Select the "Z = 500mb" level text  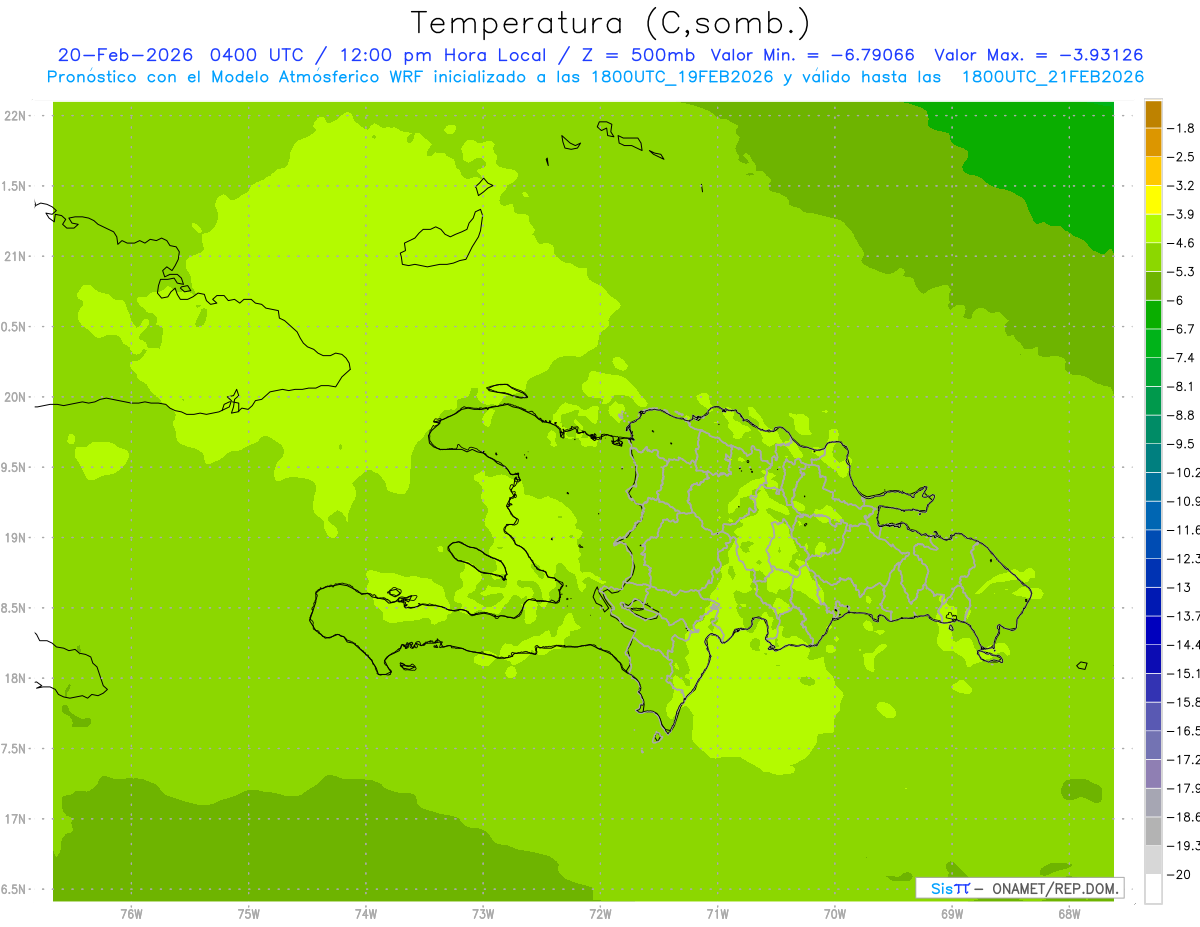tap(639, 55)
